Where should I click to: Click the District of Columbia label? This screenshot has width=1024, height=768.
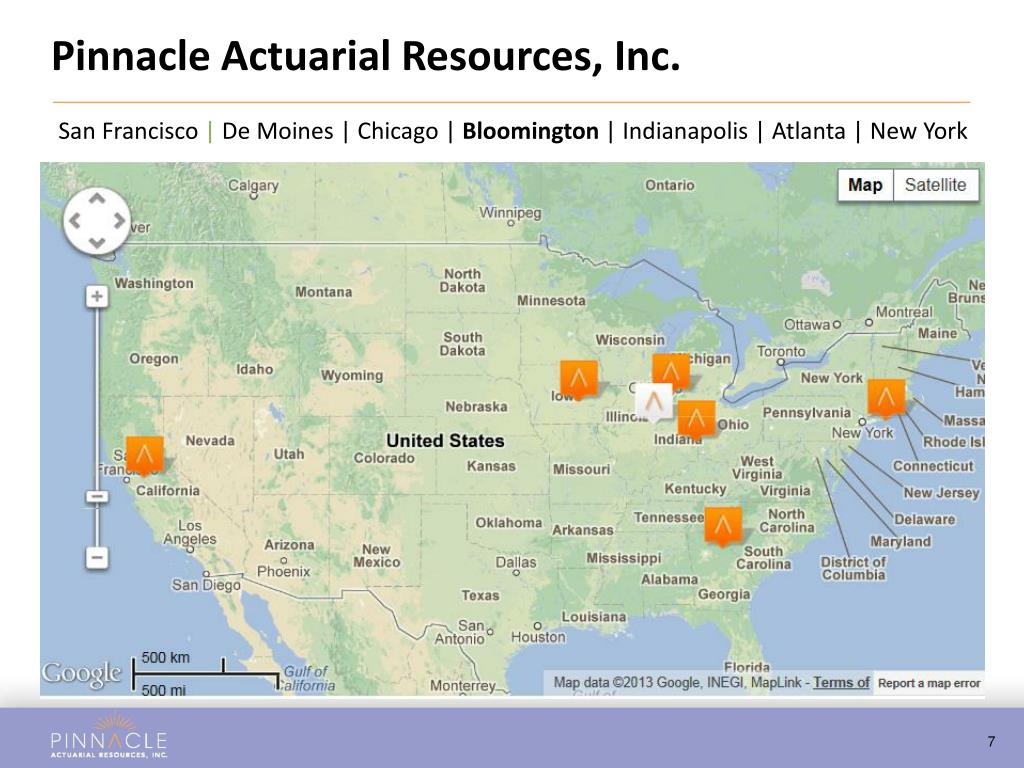(x=853, y=568)
